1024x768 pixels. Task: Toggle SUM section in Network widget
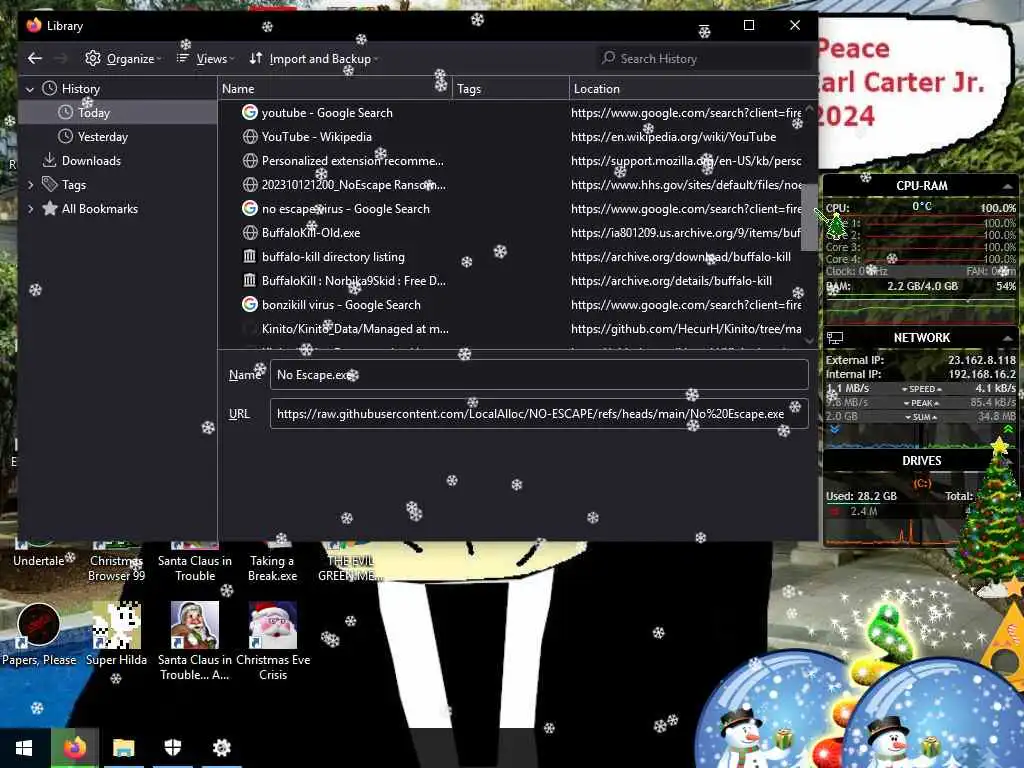(x=921, y=417)
